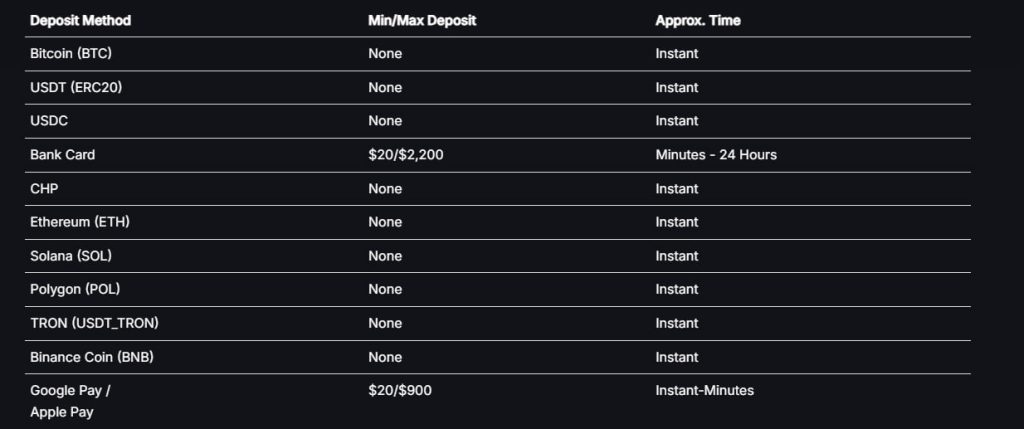Click the Approx. Time column header

(697, 20)
